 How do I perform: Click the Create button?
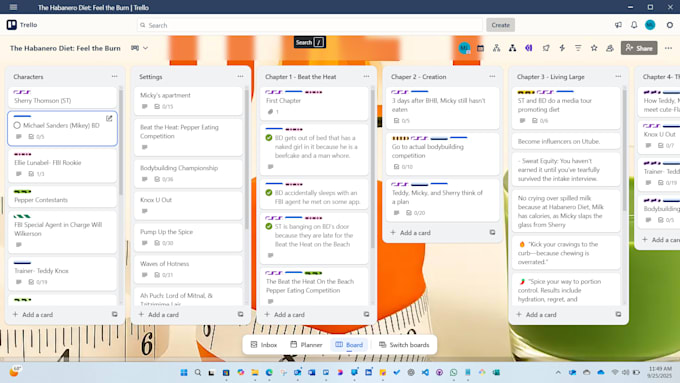[x=500, y=25]
